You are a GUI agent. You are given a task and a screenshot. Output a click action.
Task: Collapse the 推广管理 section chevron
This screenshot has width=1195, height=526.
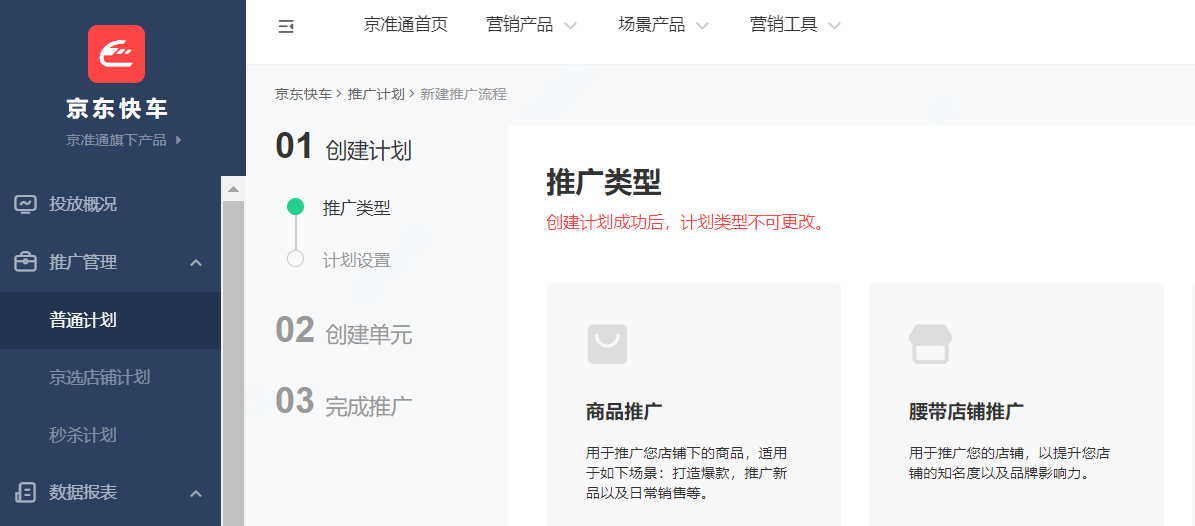point(196,263)
